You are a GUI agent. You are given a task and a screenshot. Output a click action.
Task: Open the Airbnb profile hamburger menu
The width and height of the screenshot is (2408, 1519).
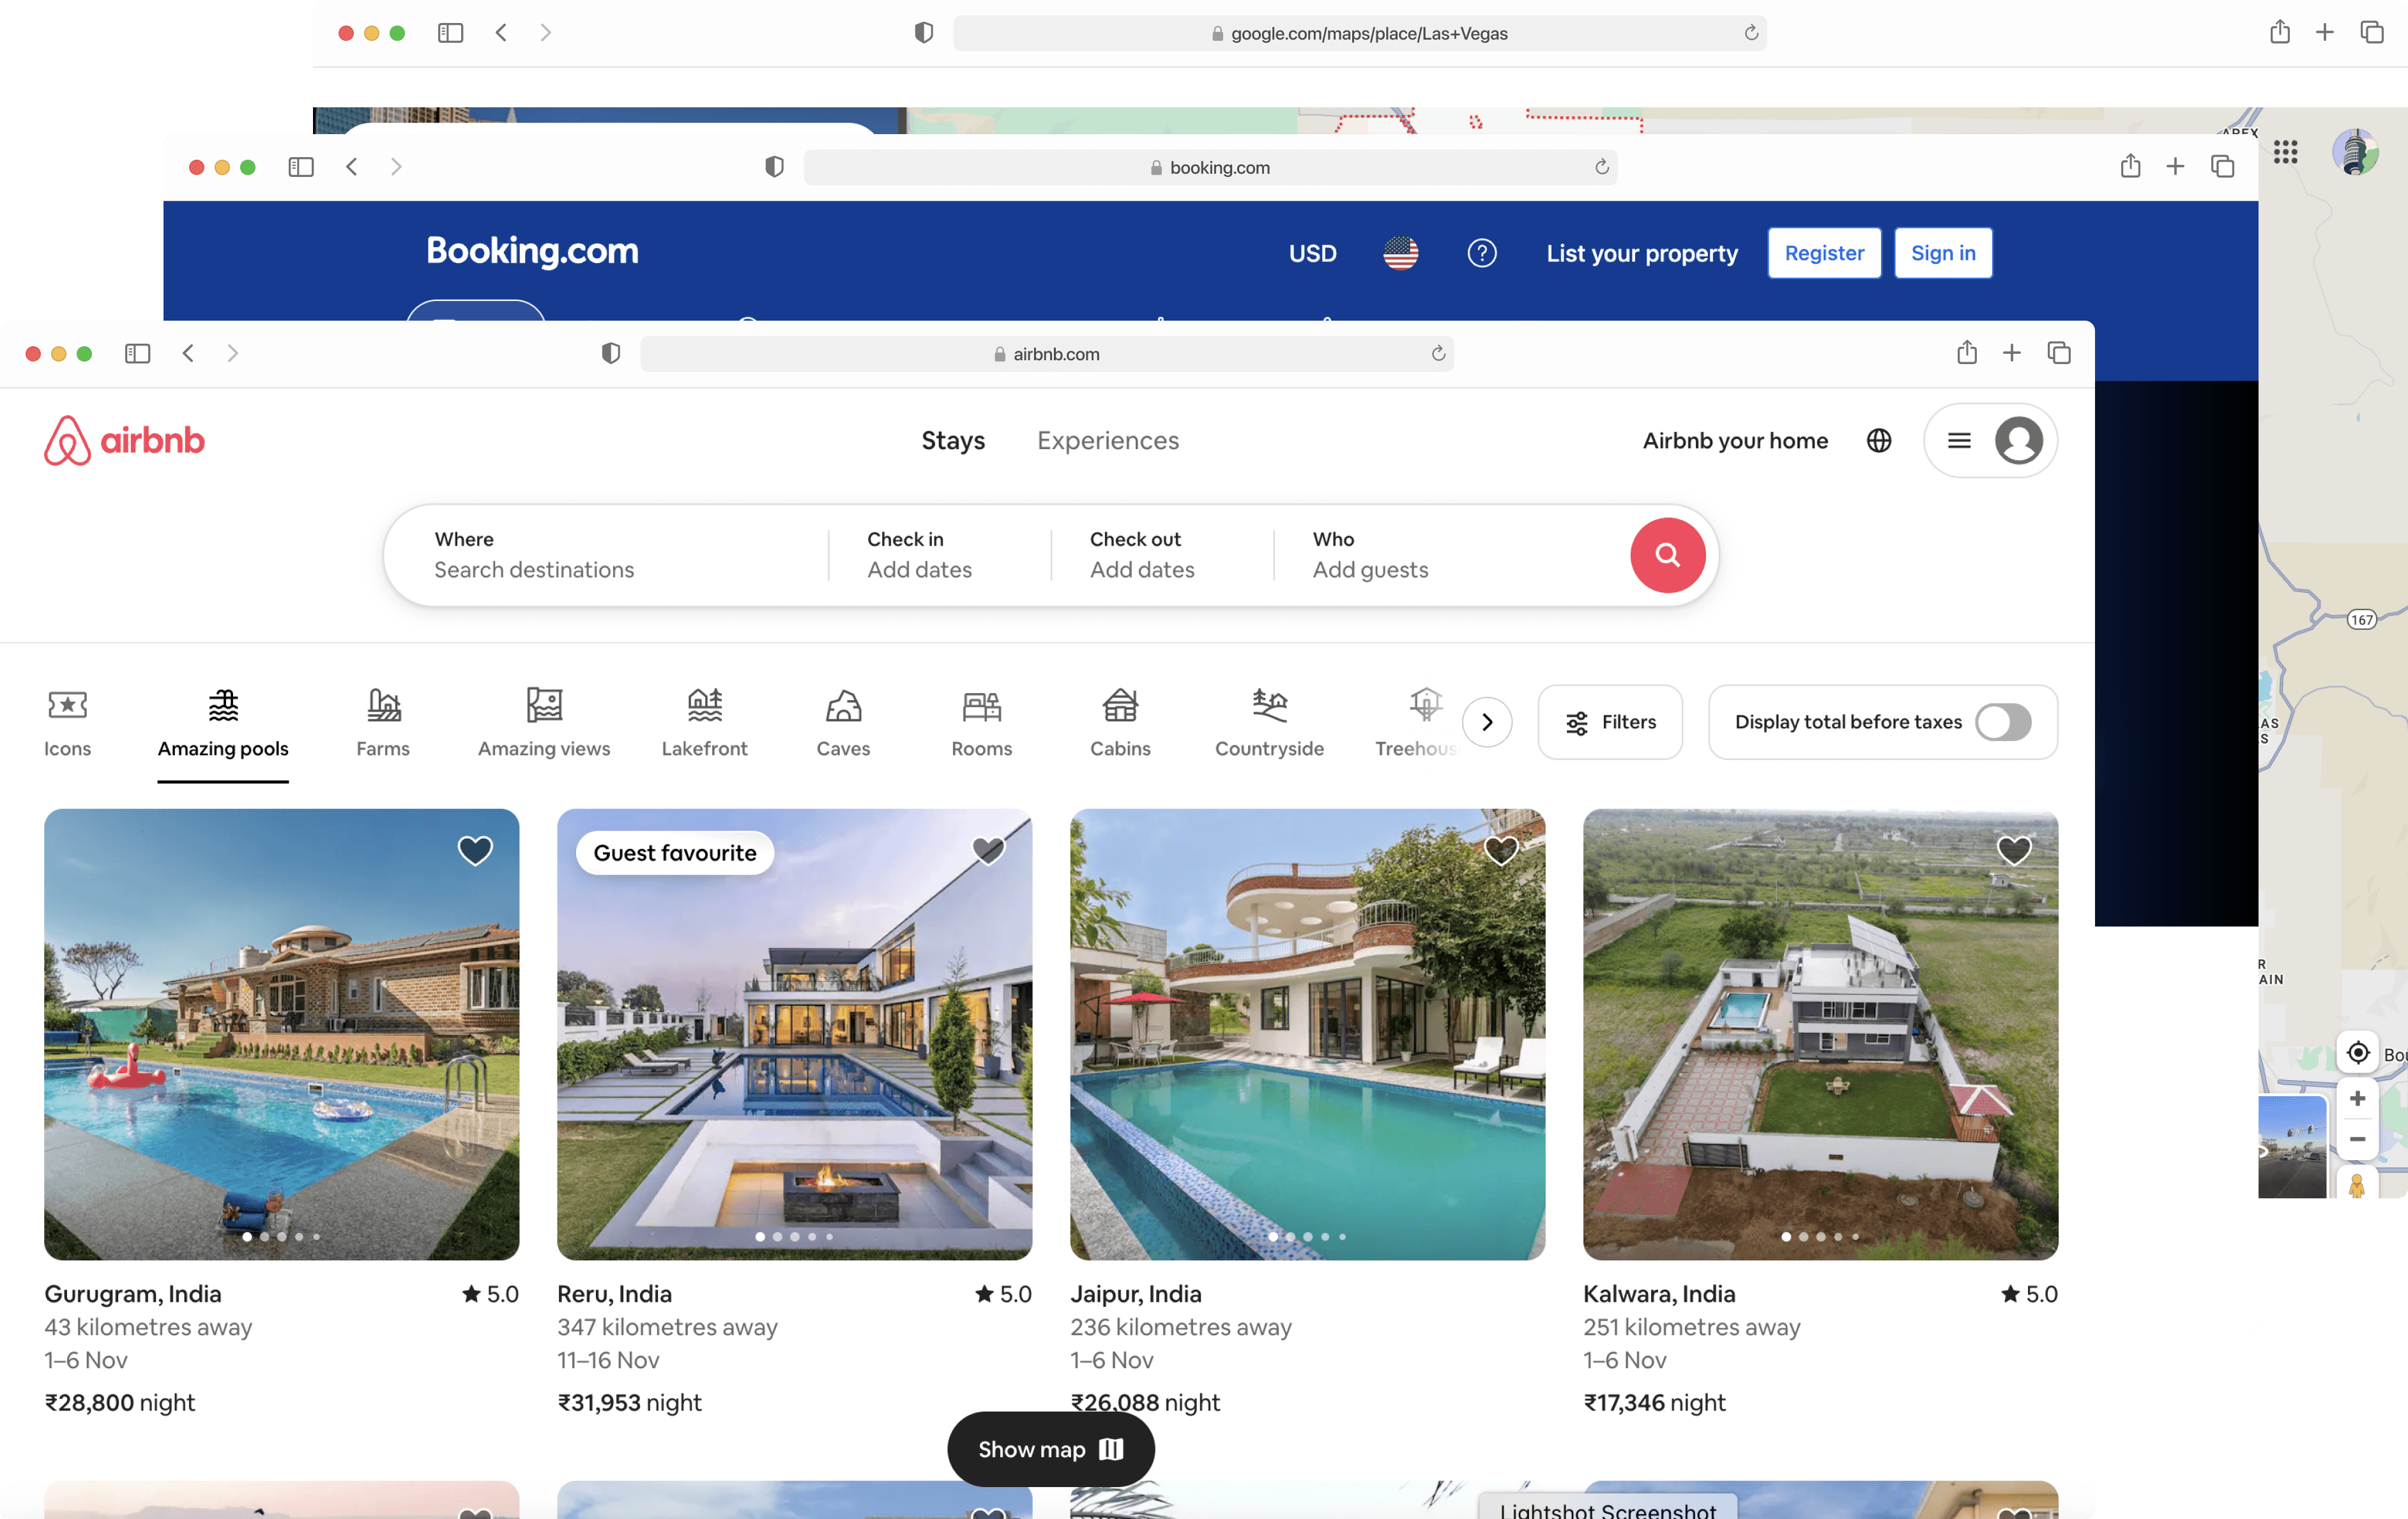(x=1959, y=440)
